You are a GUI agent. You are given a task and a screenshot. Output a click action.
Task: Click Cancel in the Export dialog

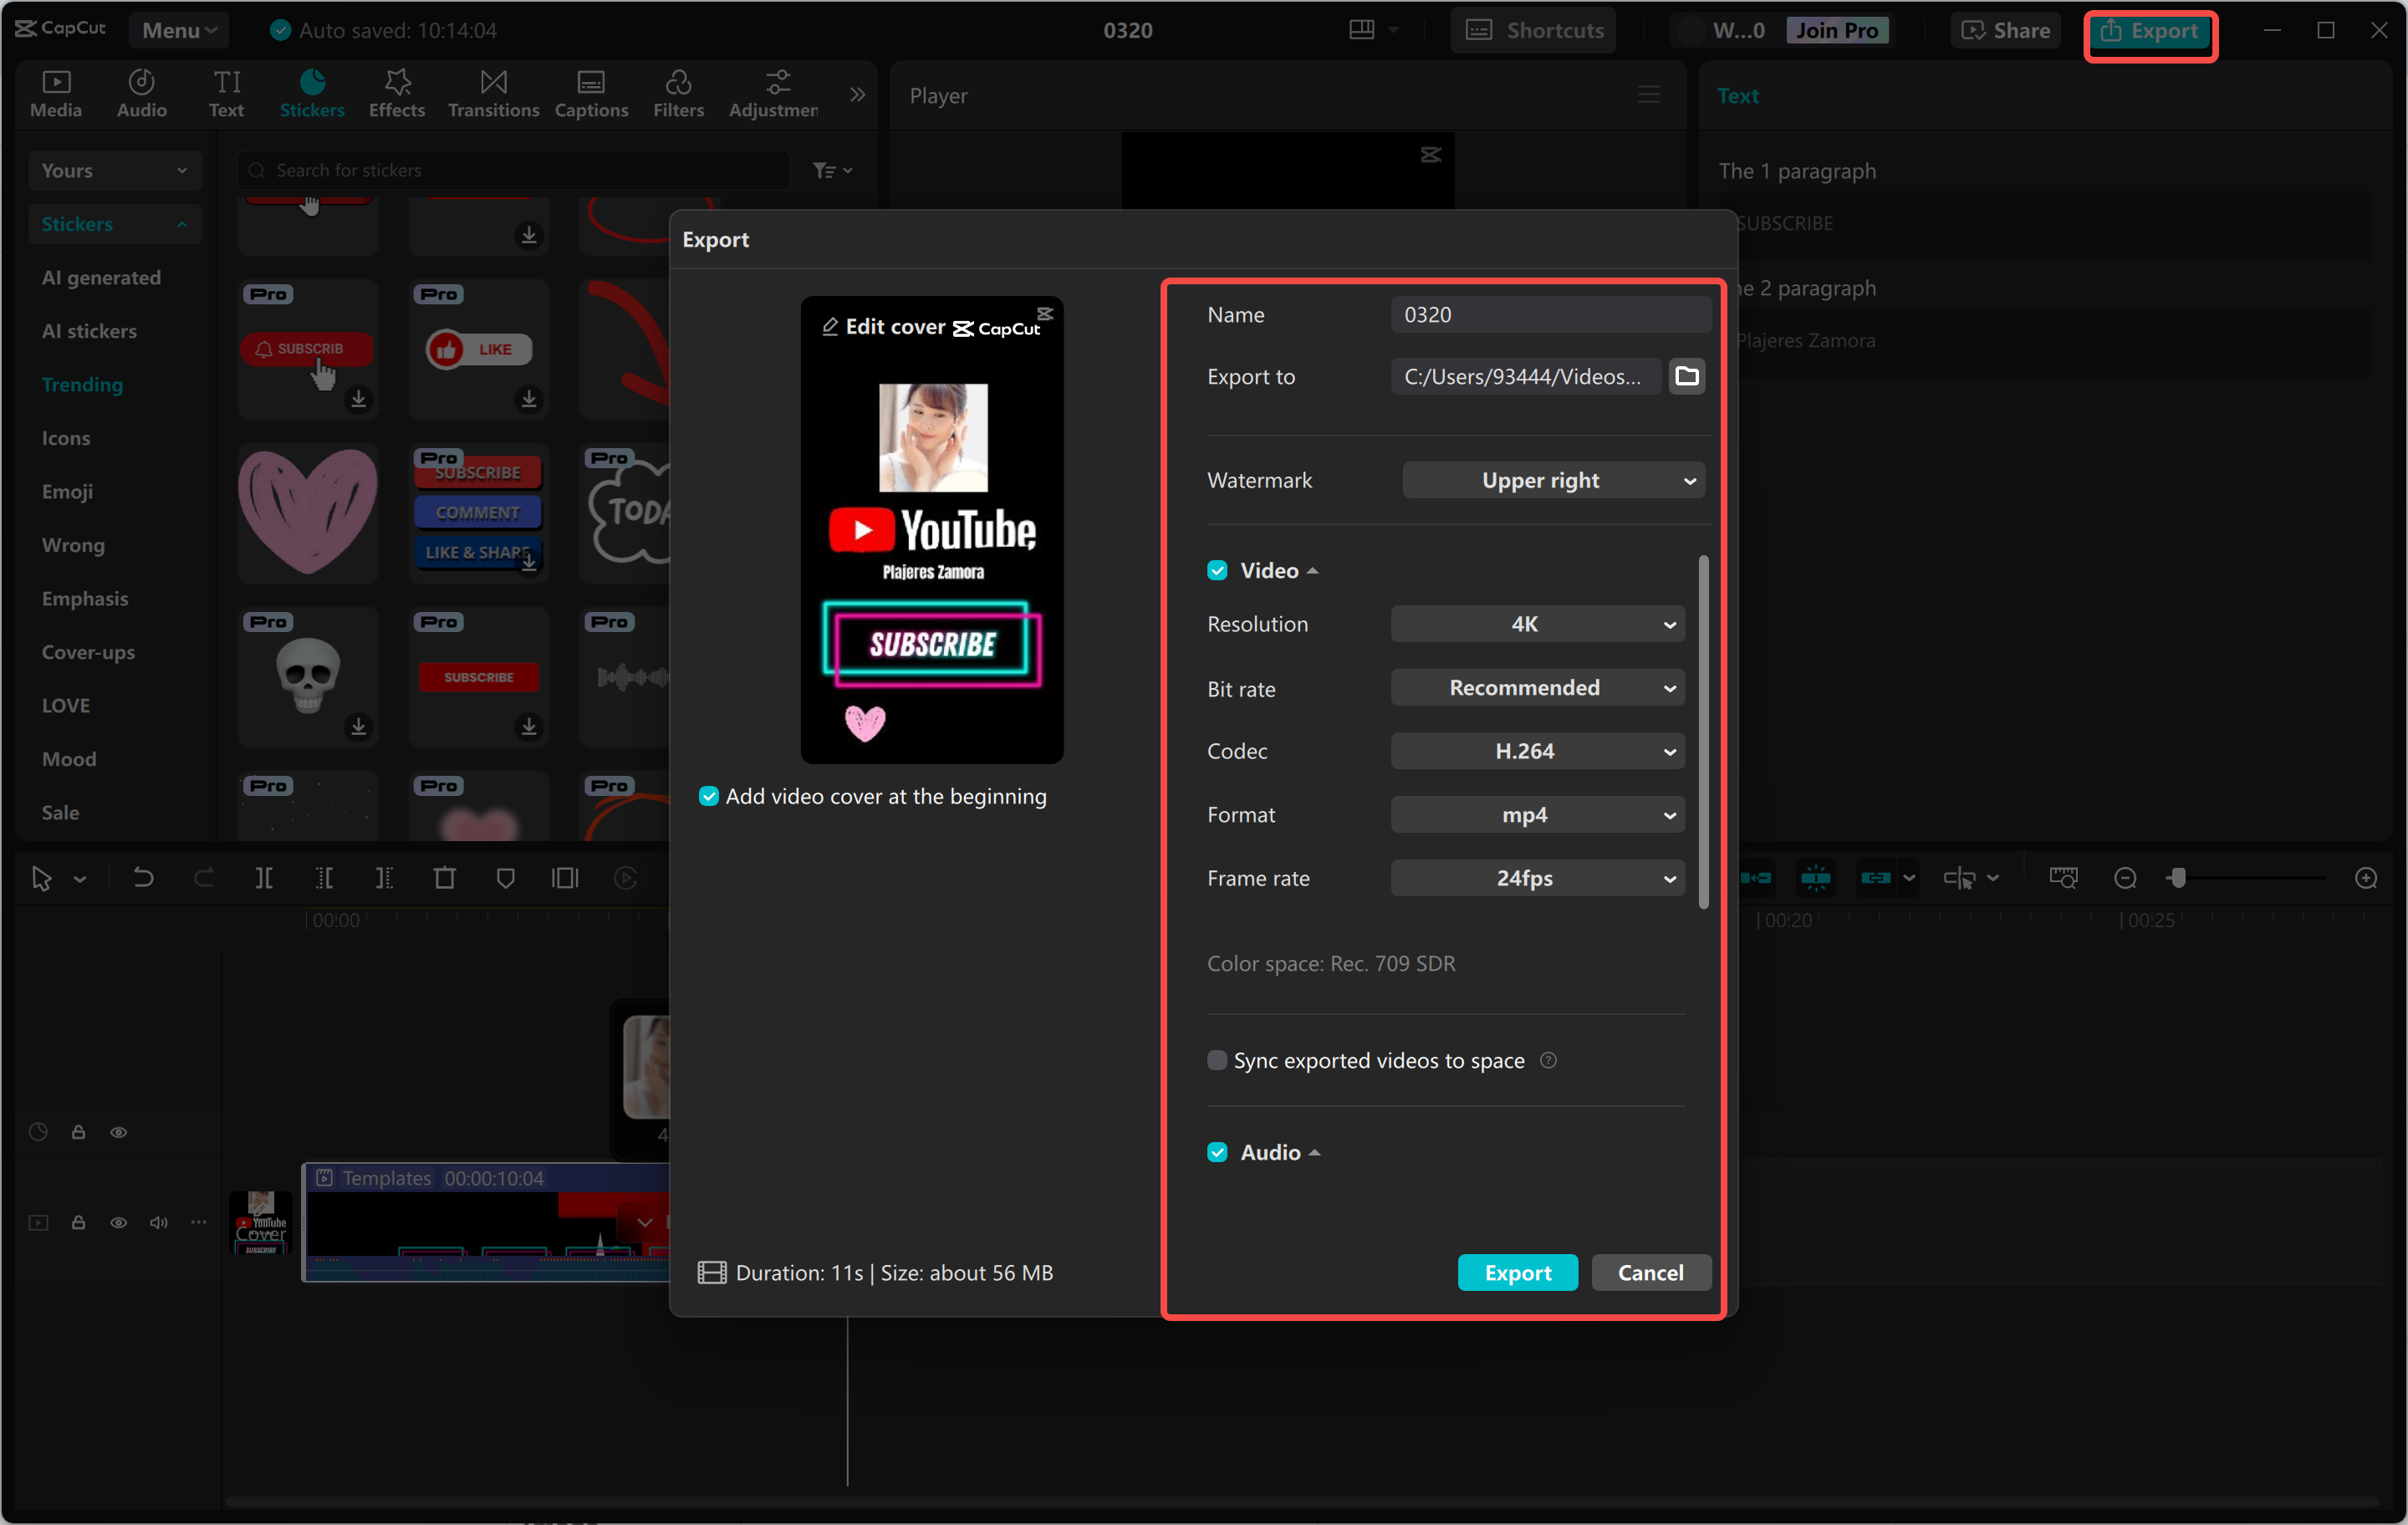coord(1650,1272)
